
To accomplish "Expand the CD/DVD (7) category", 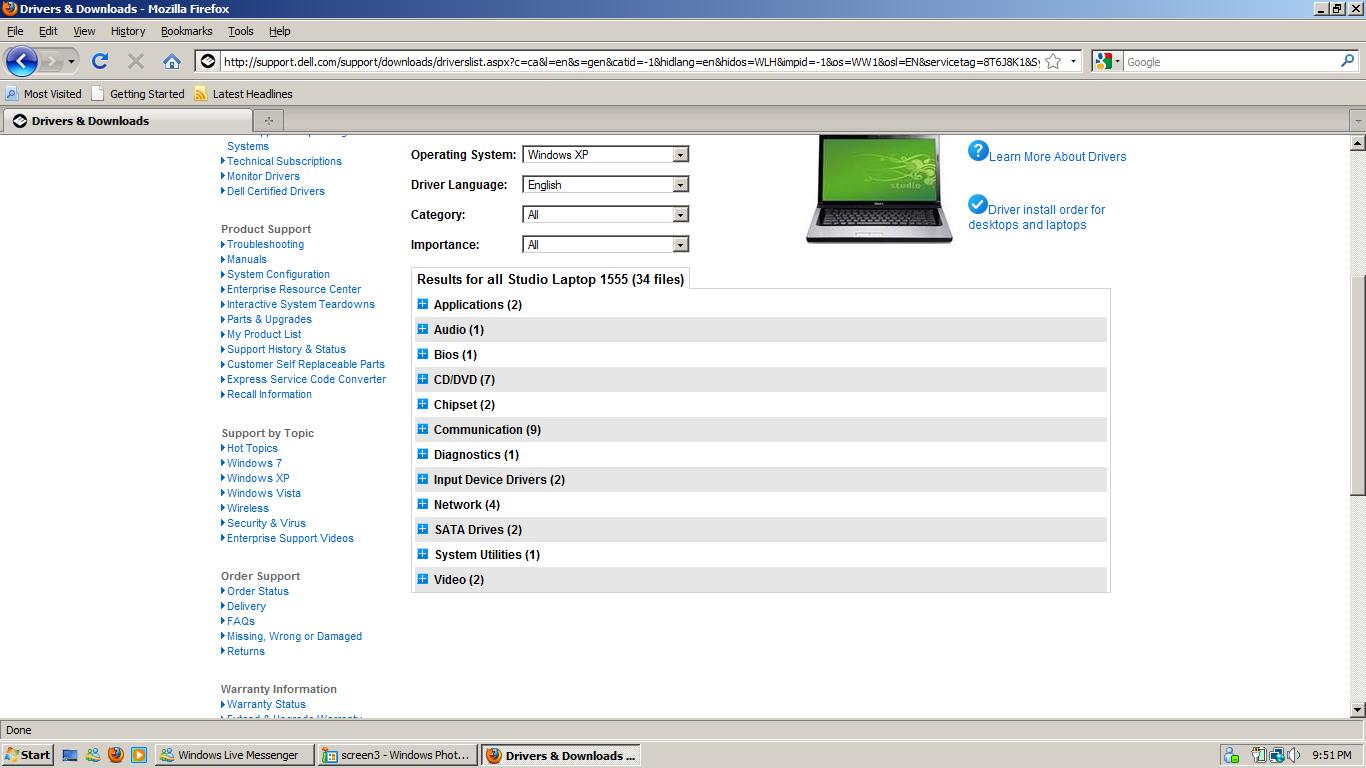I will [x=423, y=379].
